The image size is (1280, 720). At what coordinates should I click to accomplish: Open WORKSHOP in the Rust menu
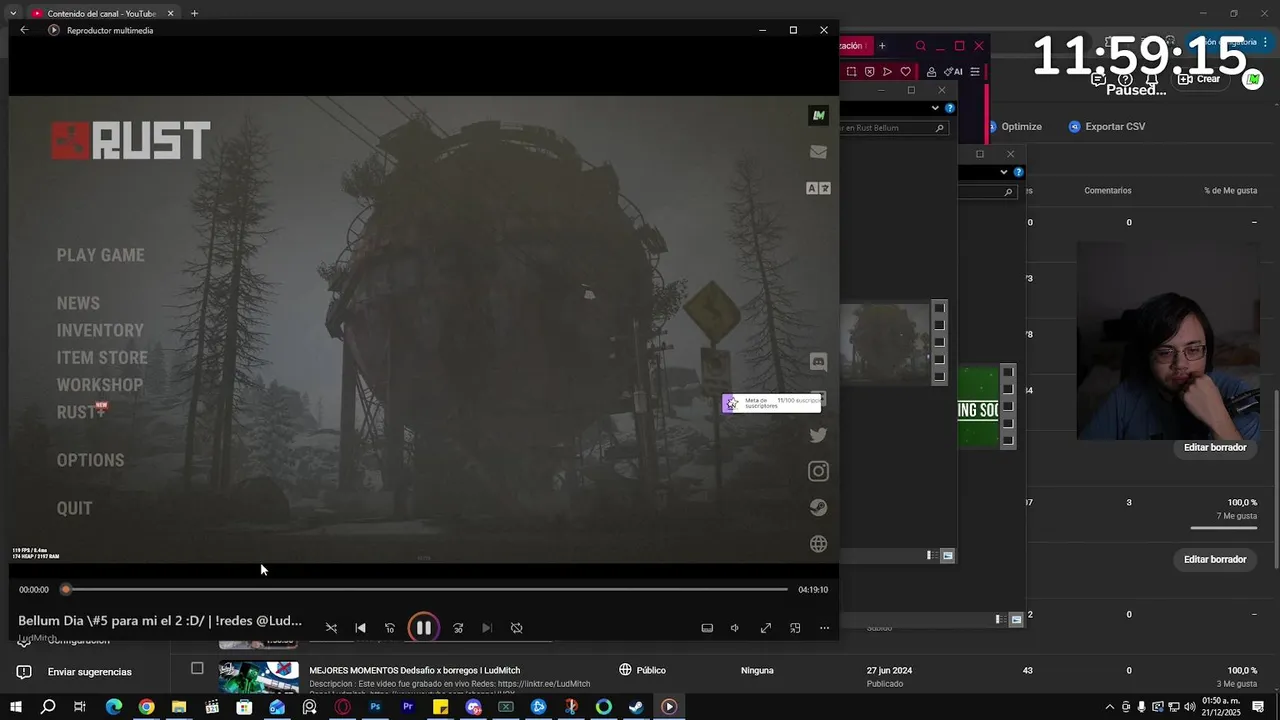point(99,384)
